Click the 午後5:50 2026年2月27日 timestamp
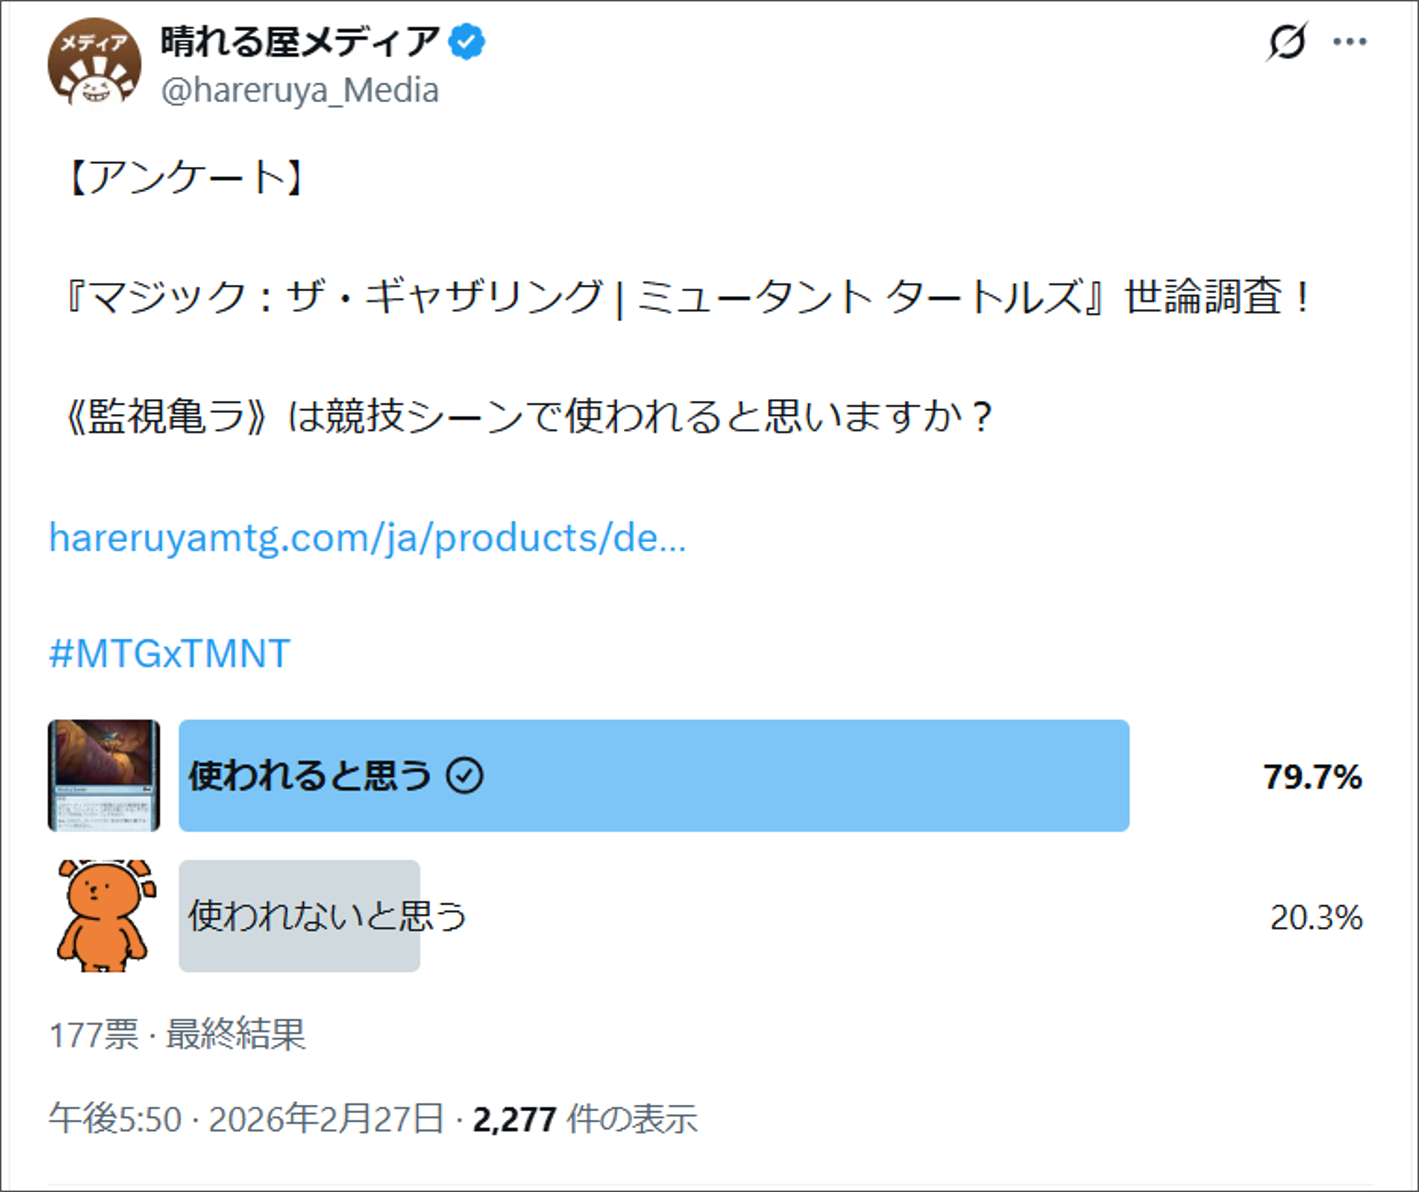This screenshot has height=1192, width=1419. point(246,1119)
